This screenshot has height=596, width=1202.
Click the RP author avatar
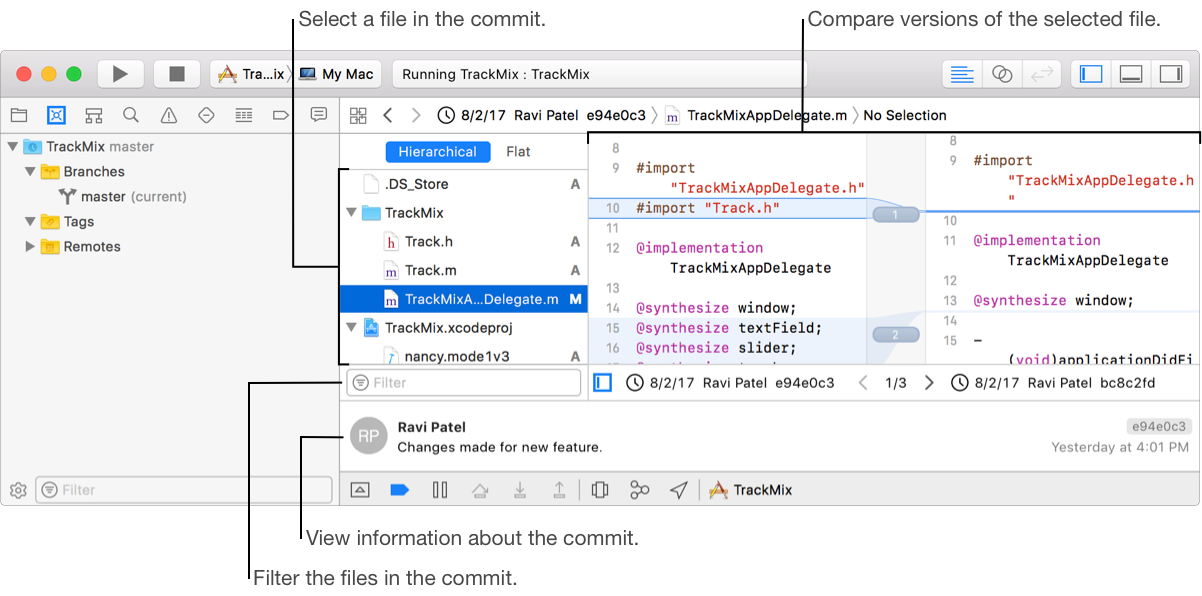pyautogui.click(x=369, y=436)
